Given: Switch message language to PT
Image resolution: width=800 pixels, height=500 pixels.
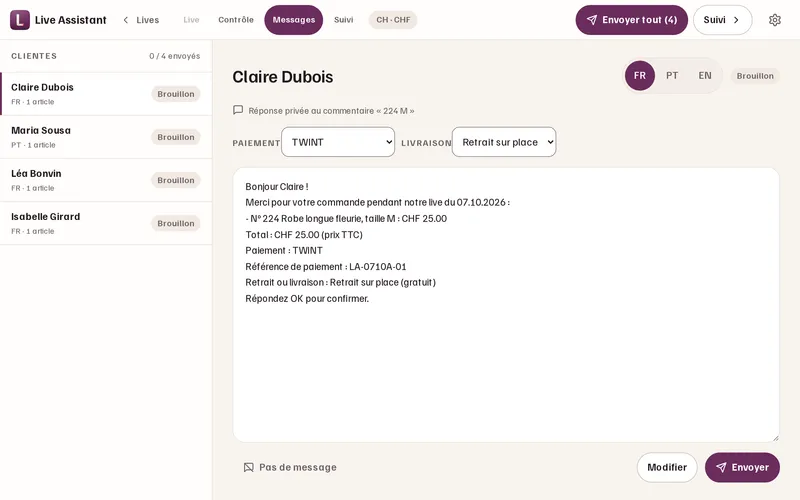Looking at the screenshot, I should (672, 76).
